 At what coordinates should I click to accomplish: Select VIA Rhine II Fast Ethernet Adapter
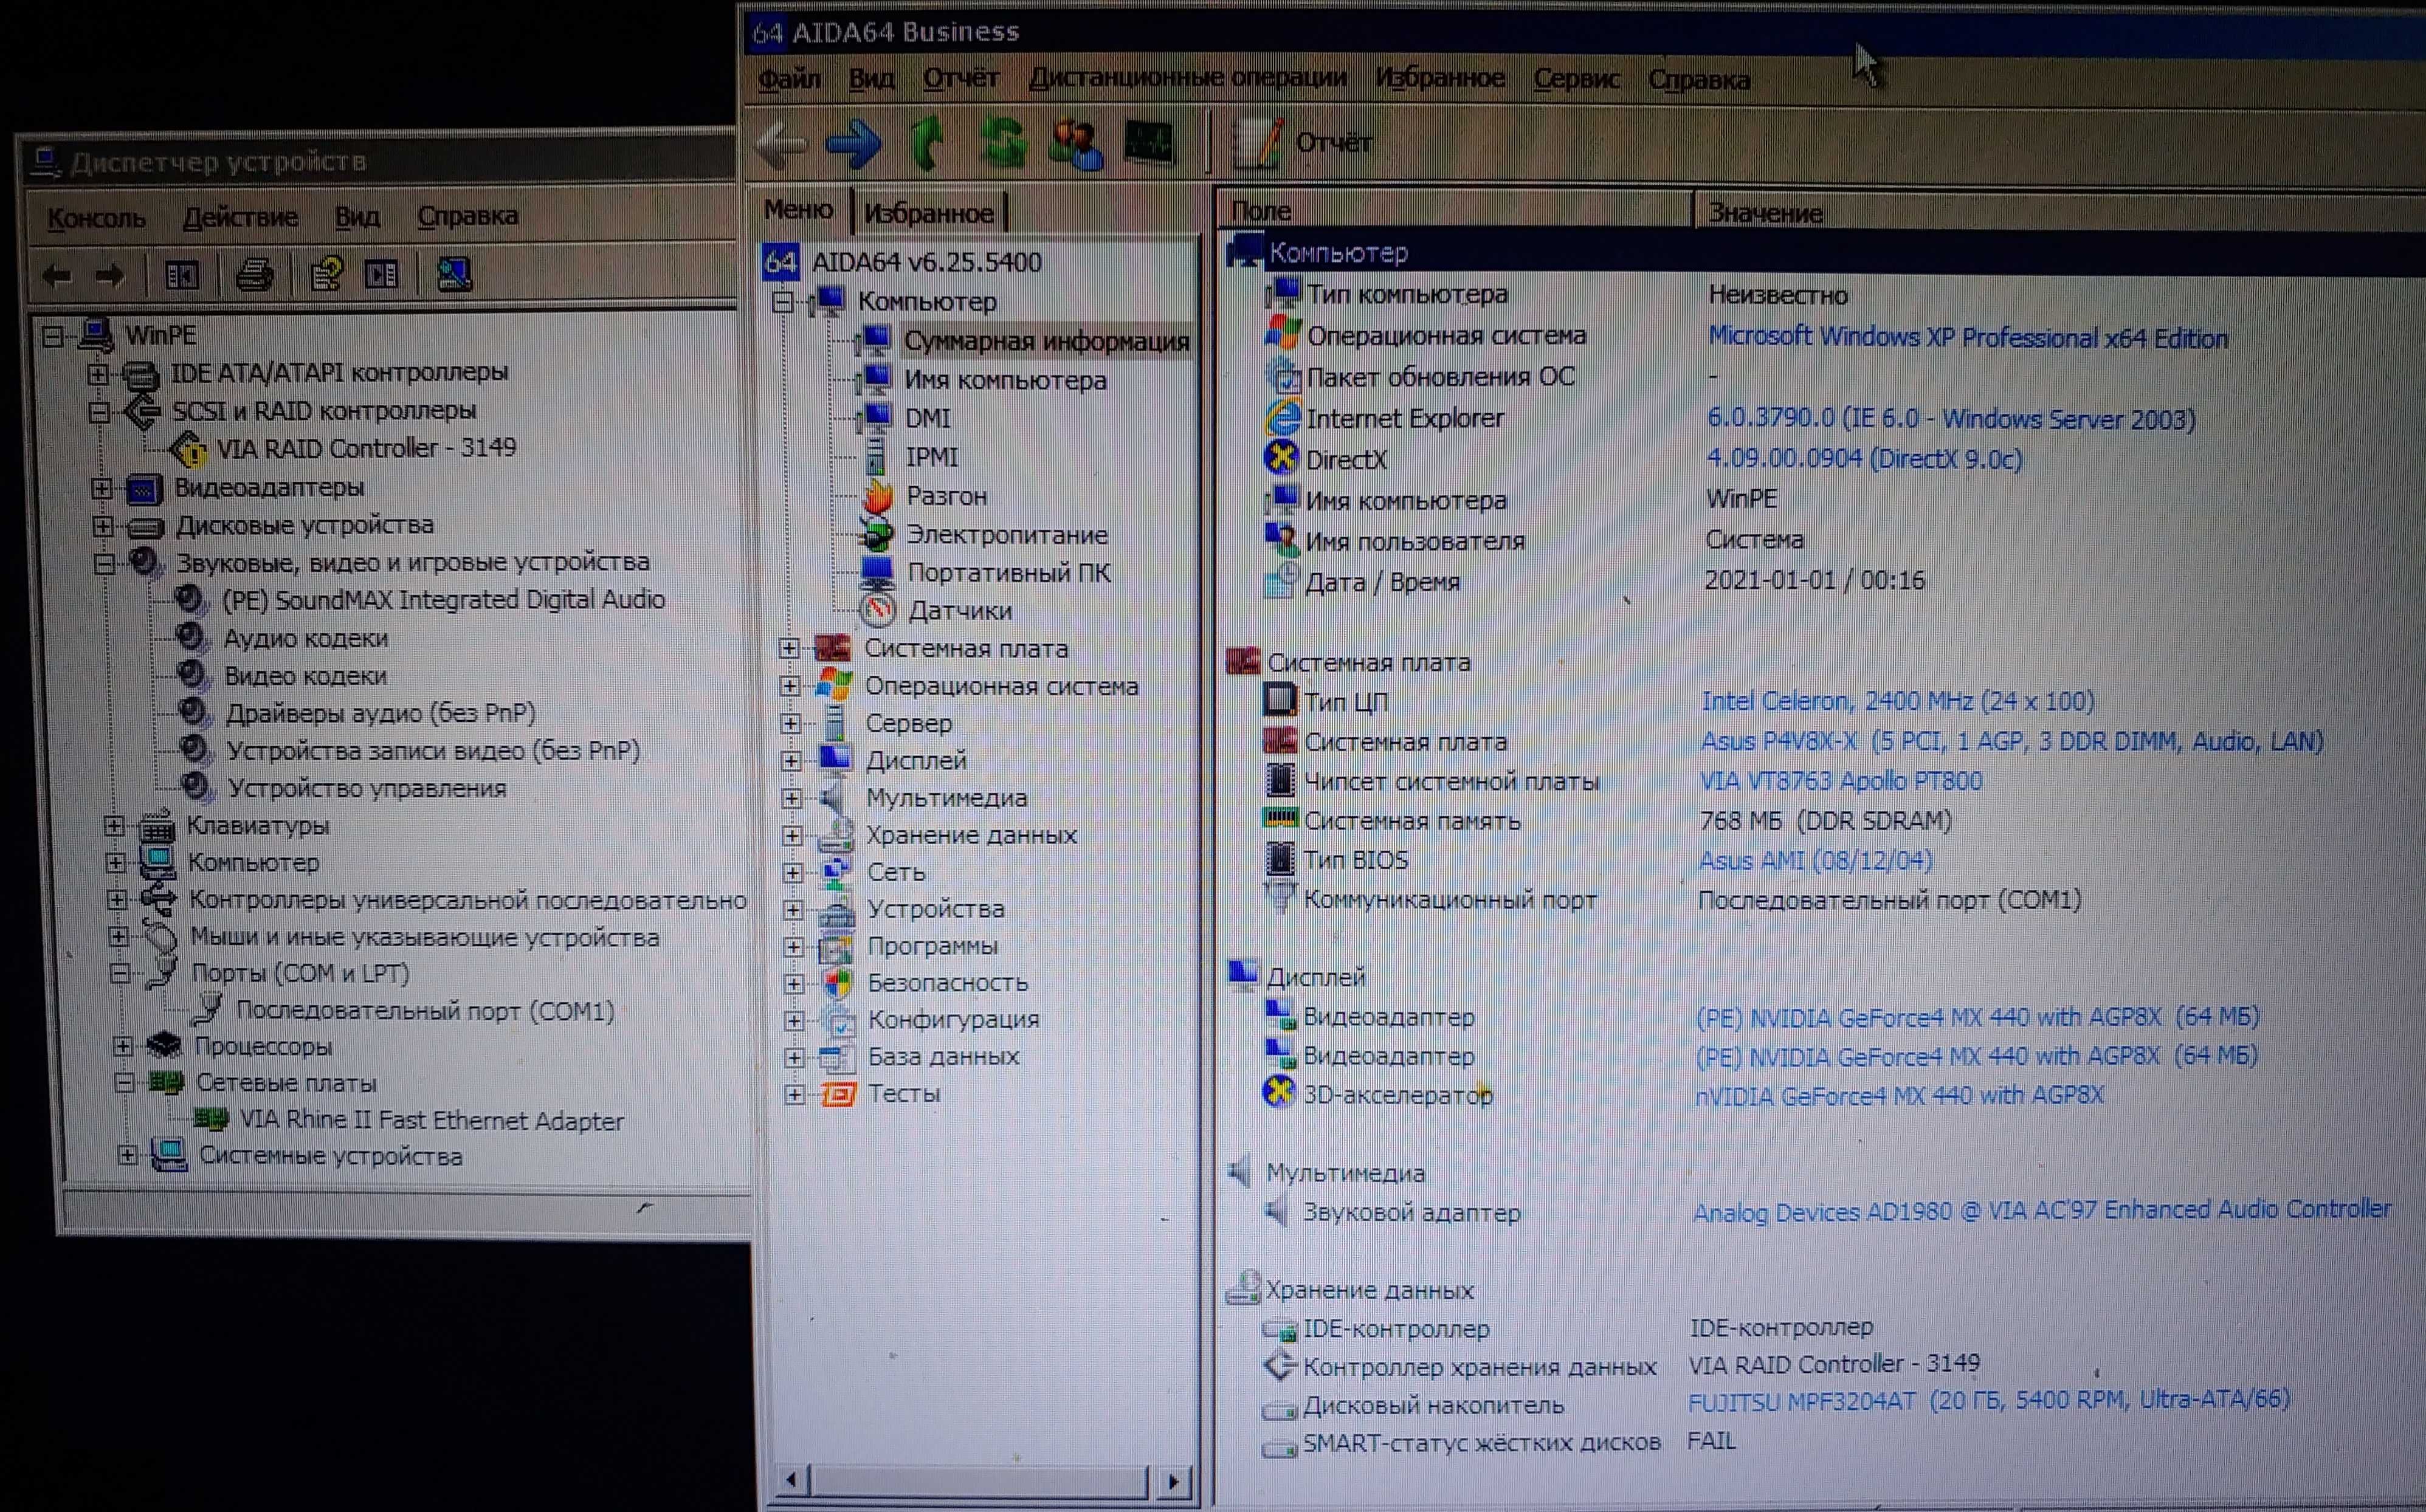point(431,1120)
